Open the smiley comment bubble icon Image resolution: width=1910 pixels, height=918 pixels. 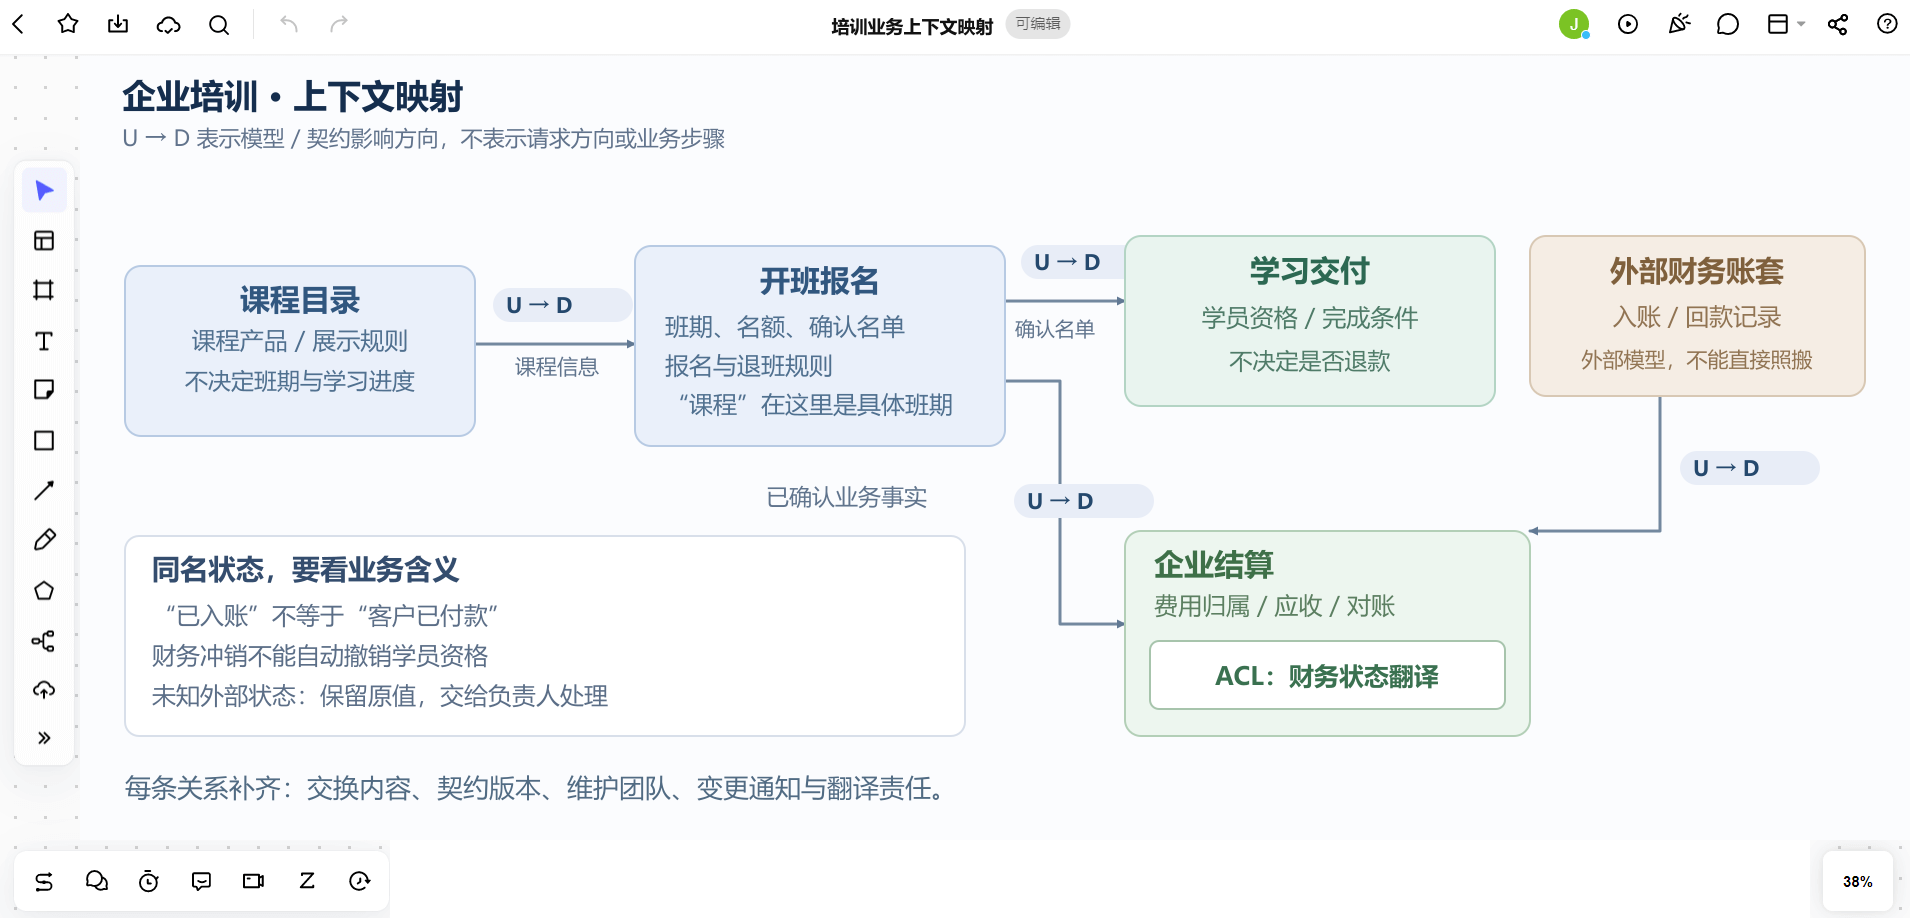coord(201,881)
